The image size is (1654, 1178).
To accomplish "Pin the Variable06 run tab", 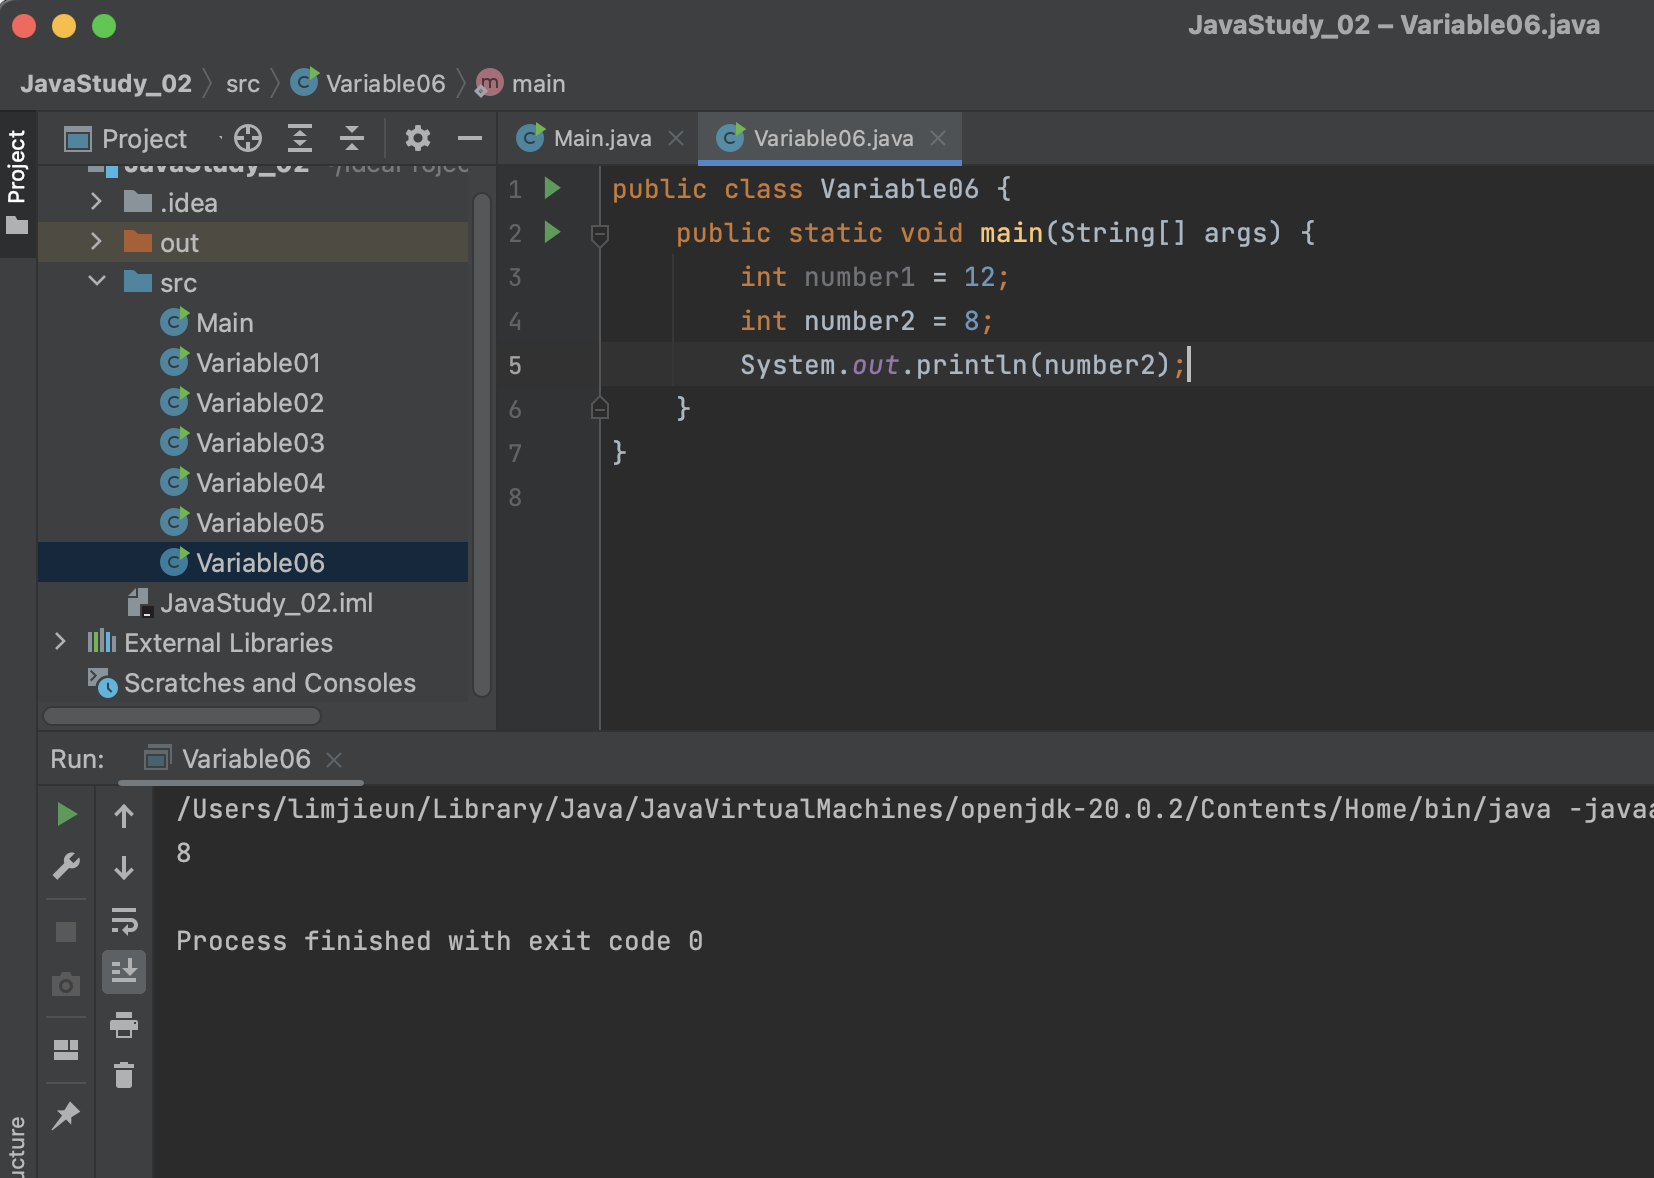I will pyautogui.click(x=65, y=1115).
